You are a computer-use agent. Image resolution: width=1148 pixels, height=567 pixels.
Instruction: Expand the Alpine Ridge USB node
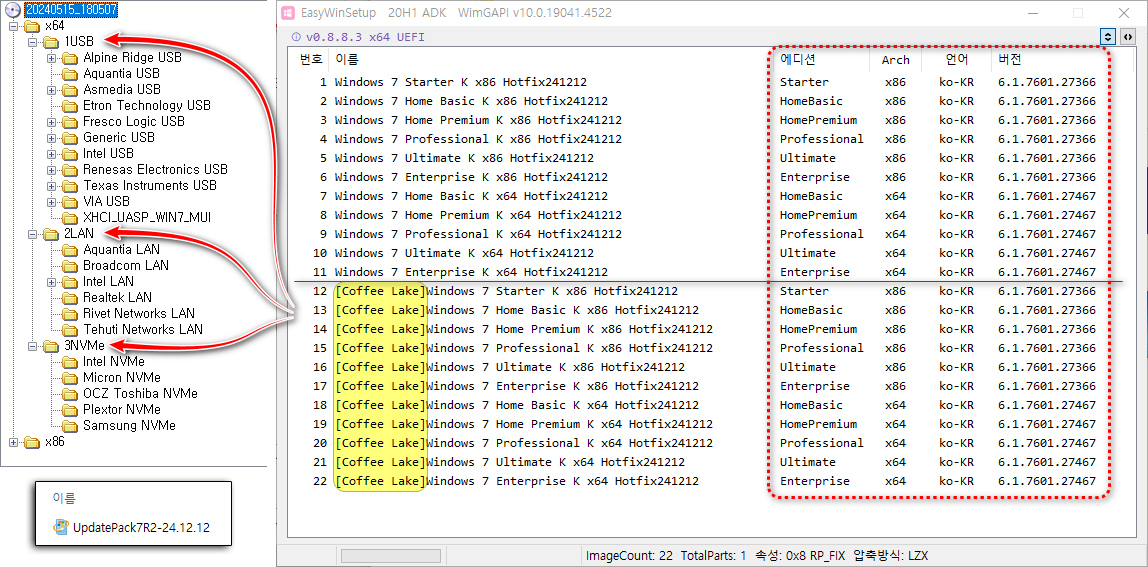(51, 58)
